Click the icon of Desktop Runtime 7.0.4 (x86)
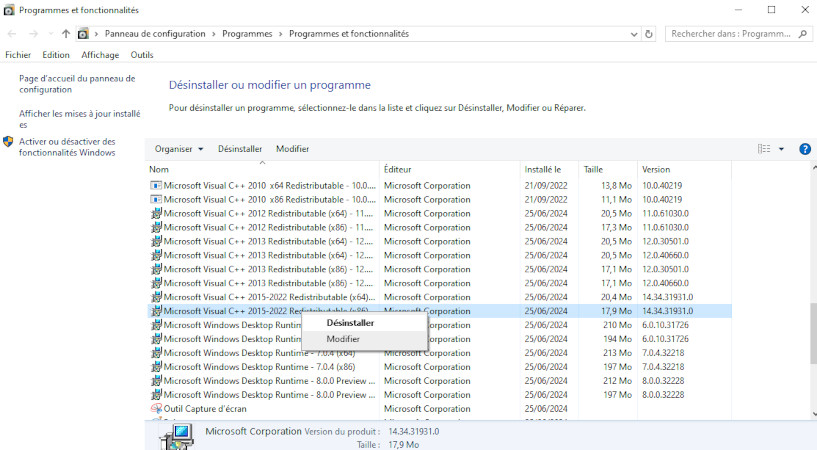817x450 pixels. [x=156, y=367]
